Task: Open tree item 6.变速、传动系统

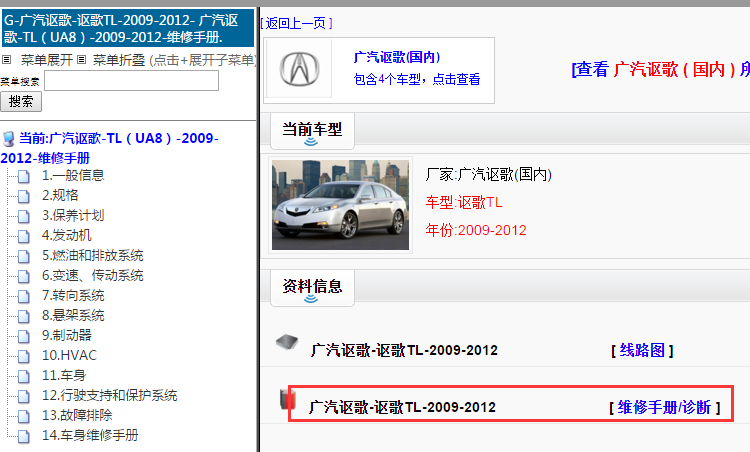Action: (x=93, y=276)
